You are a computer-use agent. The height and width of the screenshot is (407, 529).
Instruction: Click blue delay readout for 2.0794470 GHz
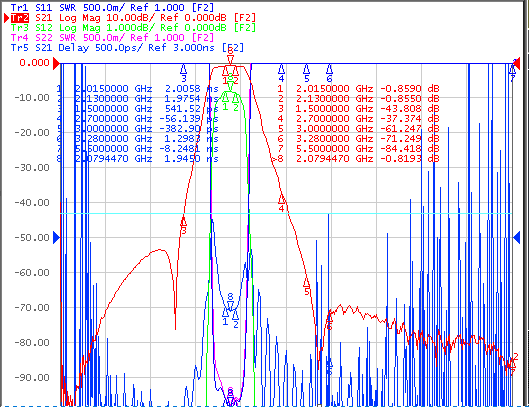point(137,159)
